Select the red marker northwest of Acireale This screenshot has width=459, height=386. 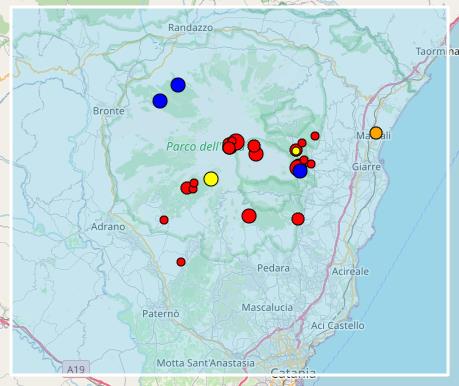(x=298, y=219)
